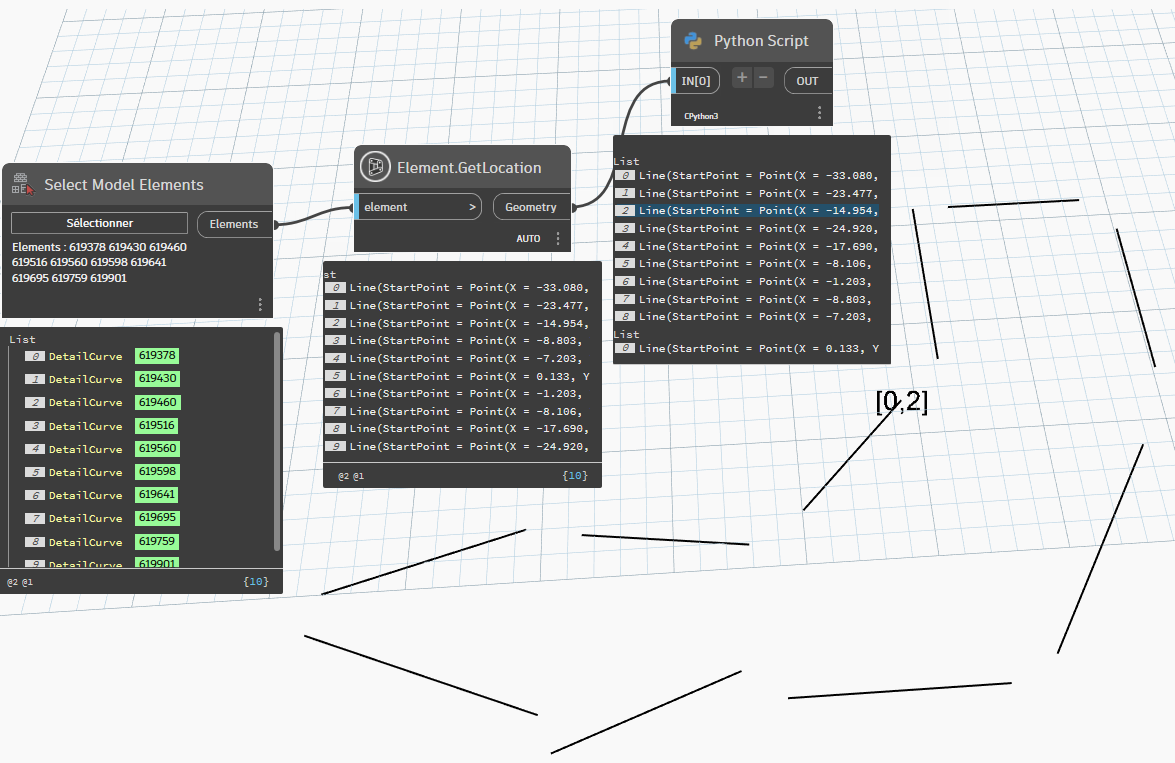
Task: Click the {10} count in GetLocation preview
Action: (x=575, y=475)
